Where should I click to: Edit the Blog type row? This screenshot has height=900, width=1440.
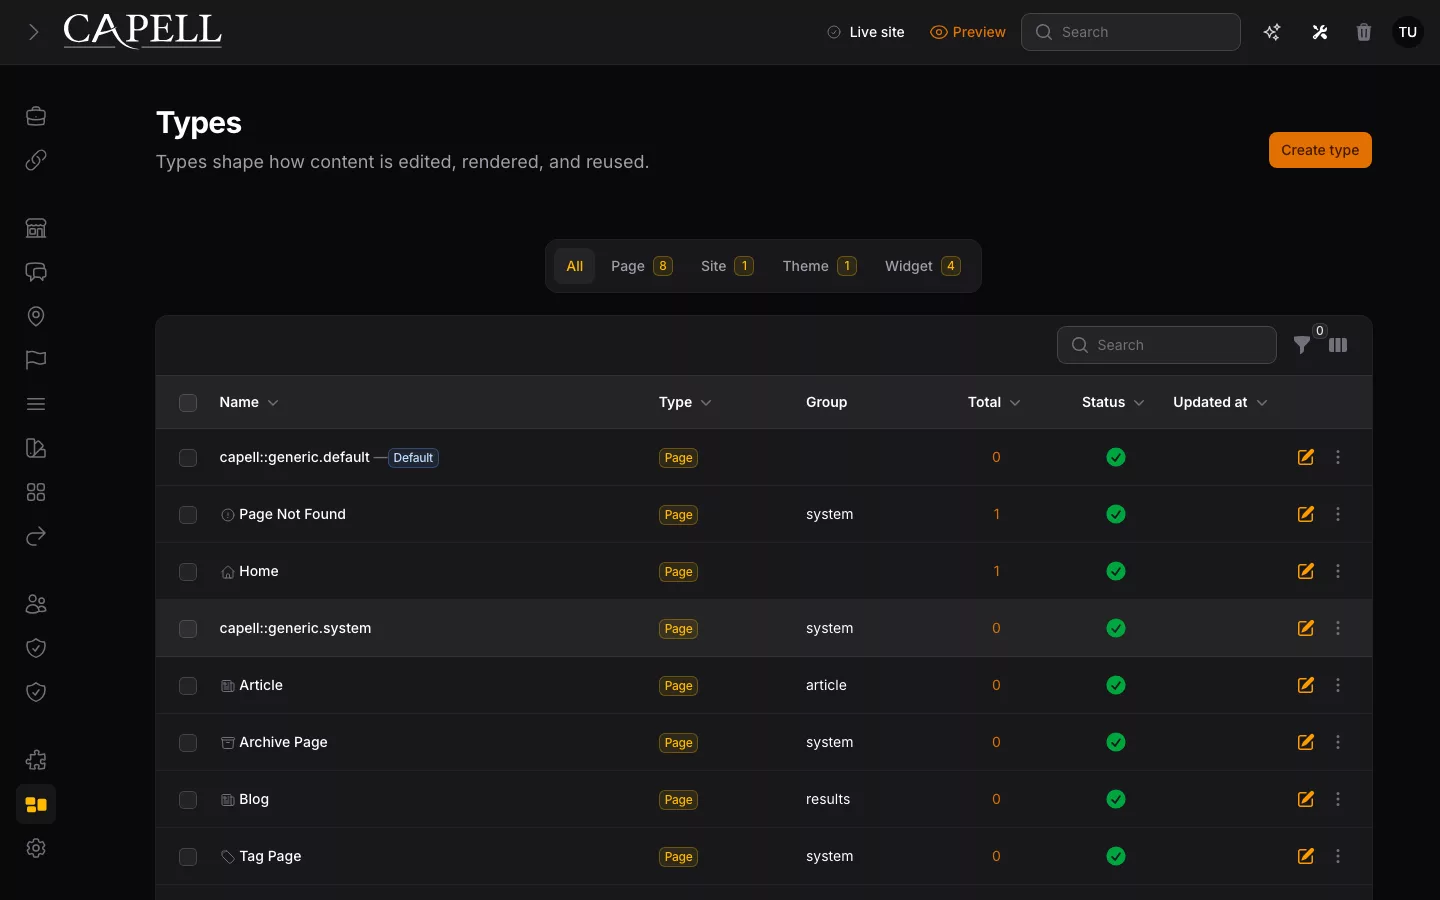(x=1306, y=799)
